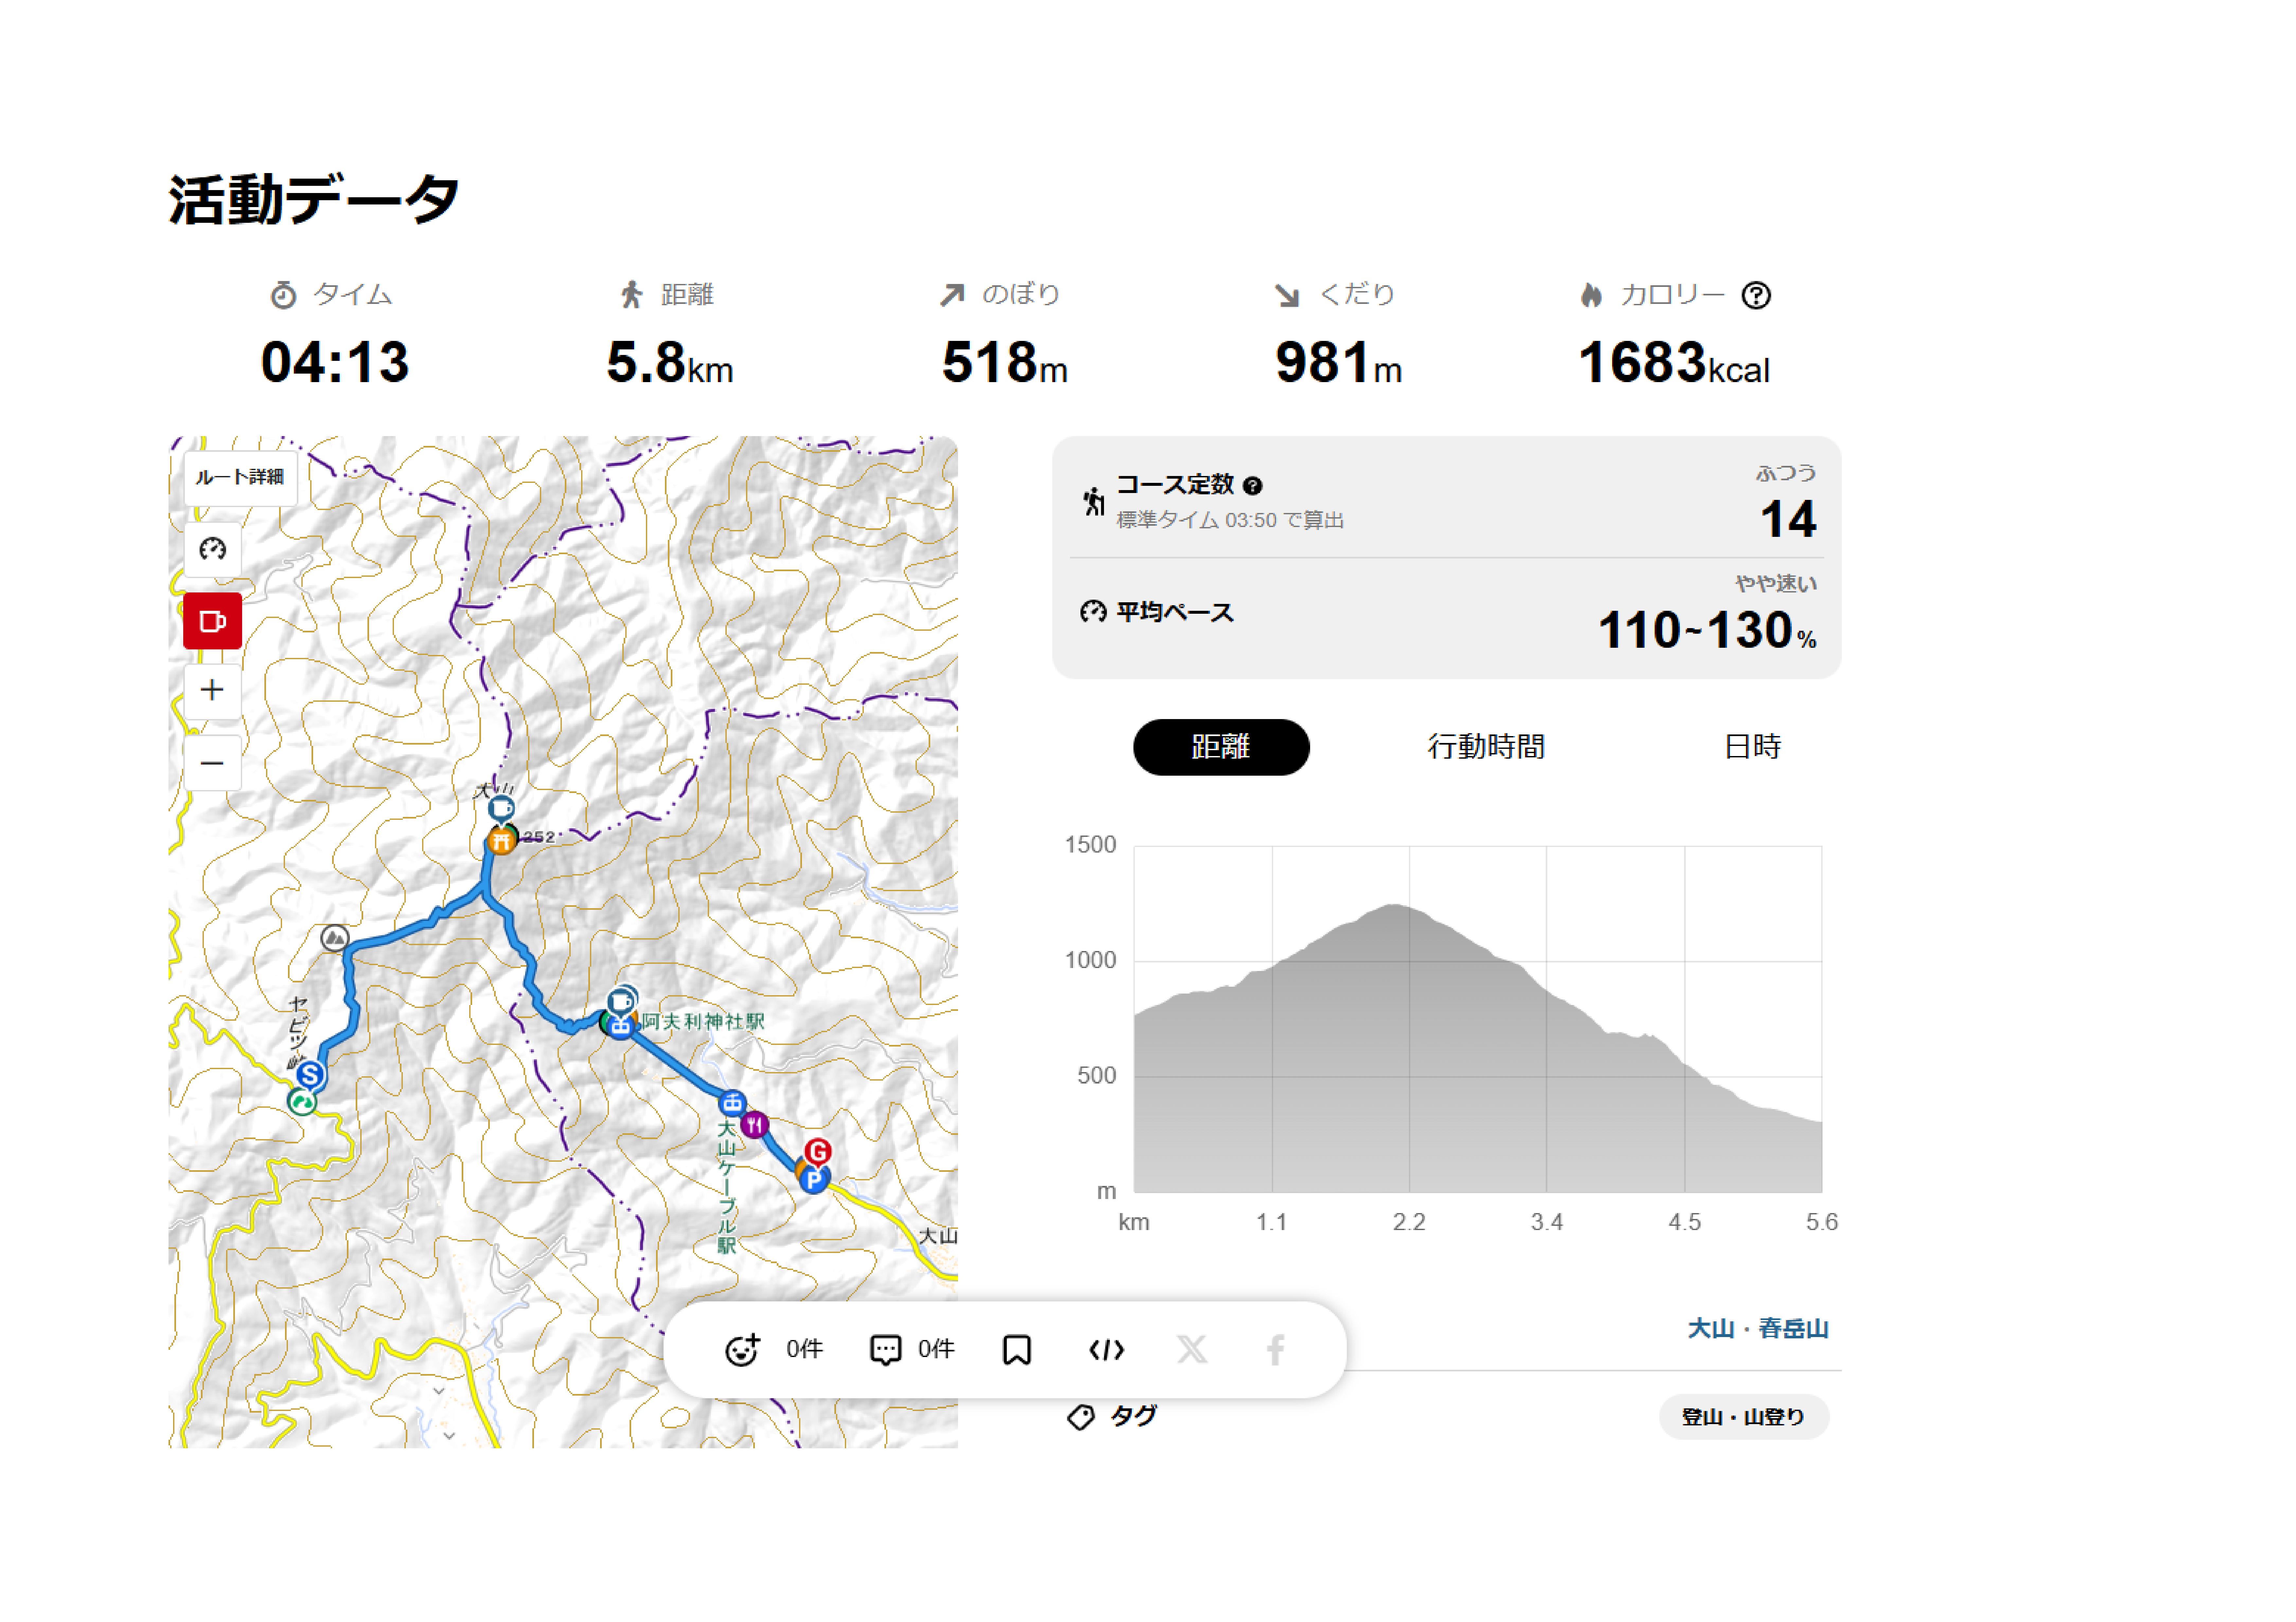Click the embed code icon
Screen dimensions: 2296x1622
click(x=1106, y=1350)
